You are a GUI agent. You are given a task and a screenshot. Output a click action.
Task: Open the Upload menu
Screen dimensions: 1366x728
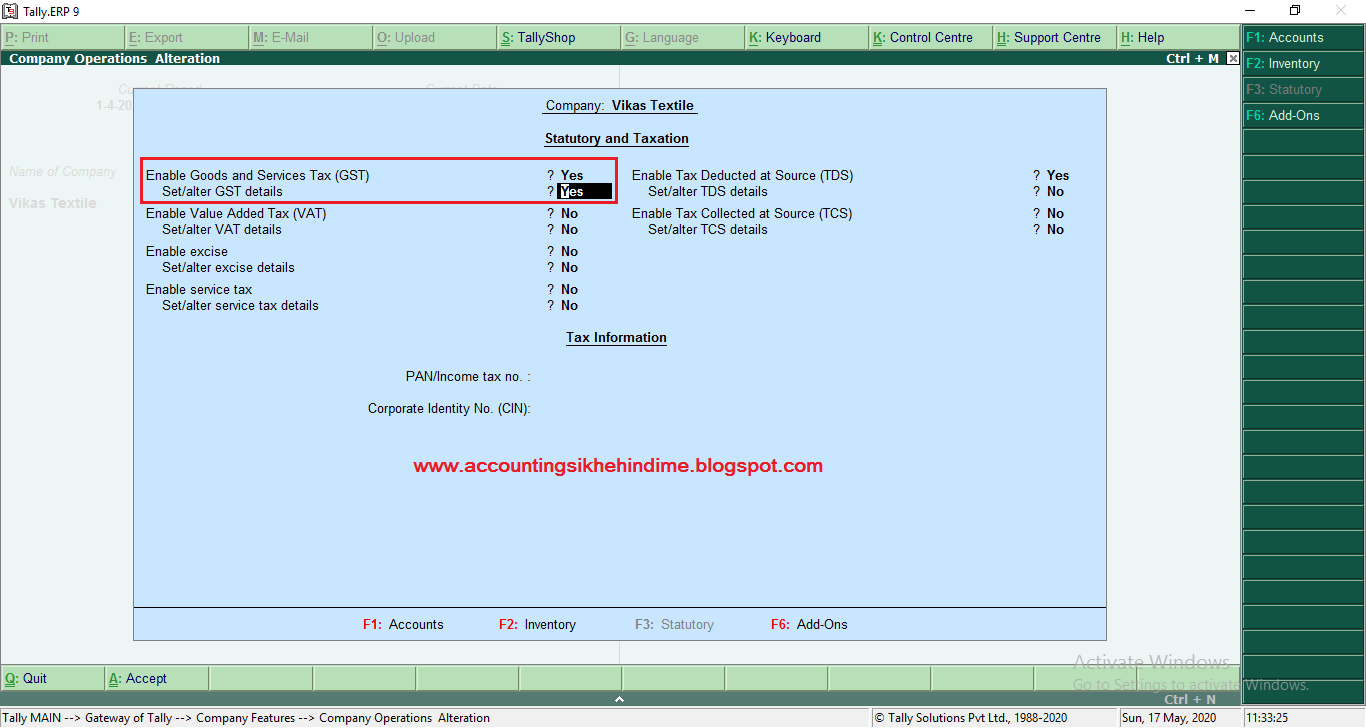tap(434, 37)
